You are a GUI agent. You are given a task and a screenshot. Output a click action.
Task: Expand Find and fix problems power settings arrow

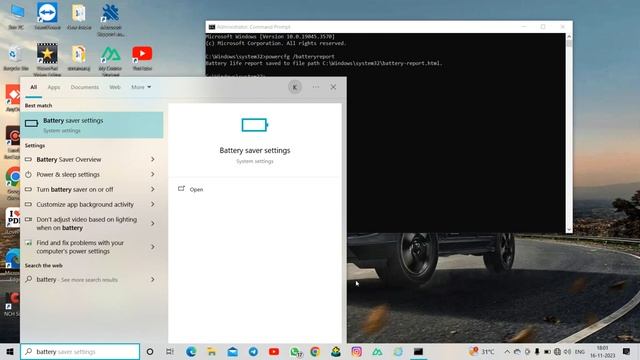tap(153, 247)
